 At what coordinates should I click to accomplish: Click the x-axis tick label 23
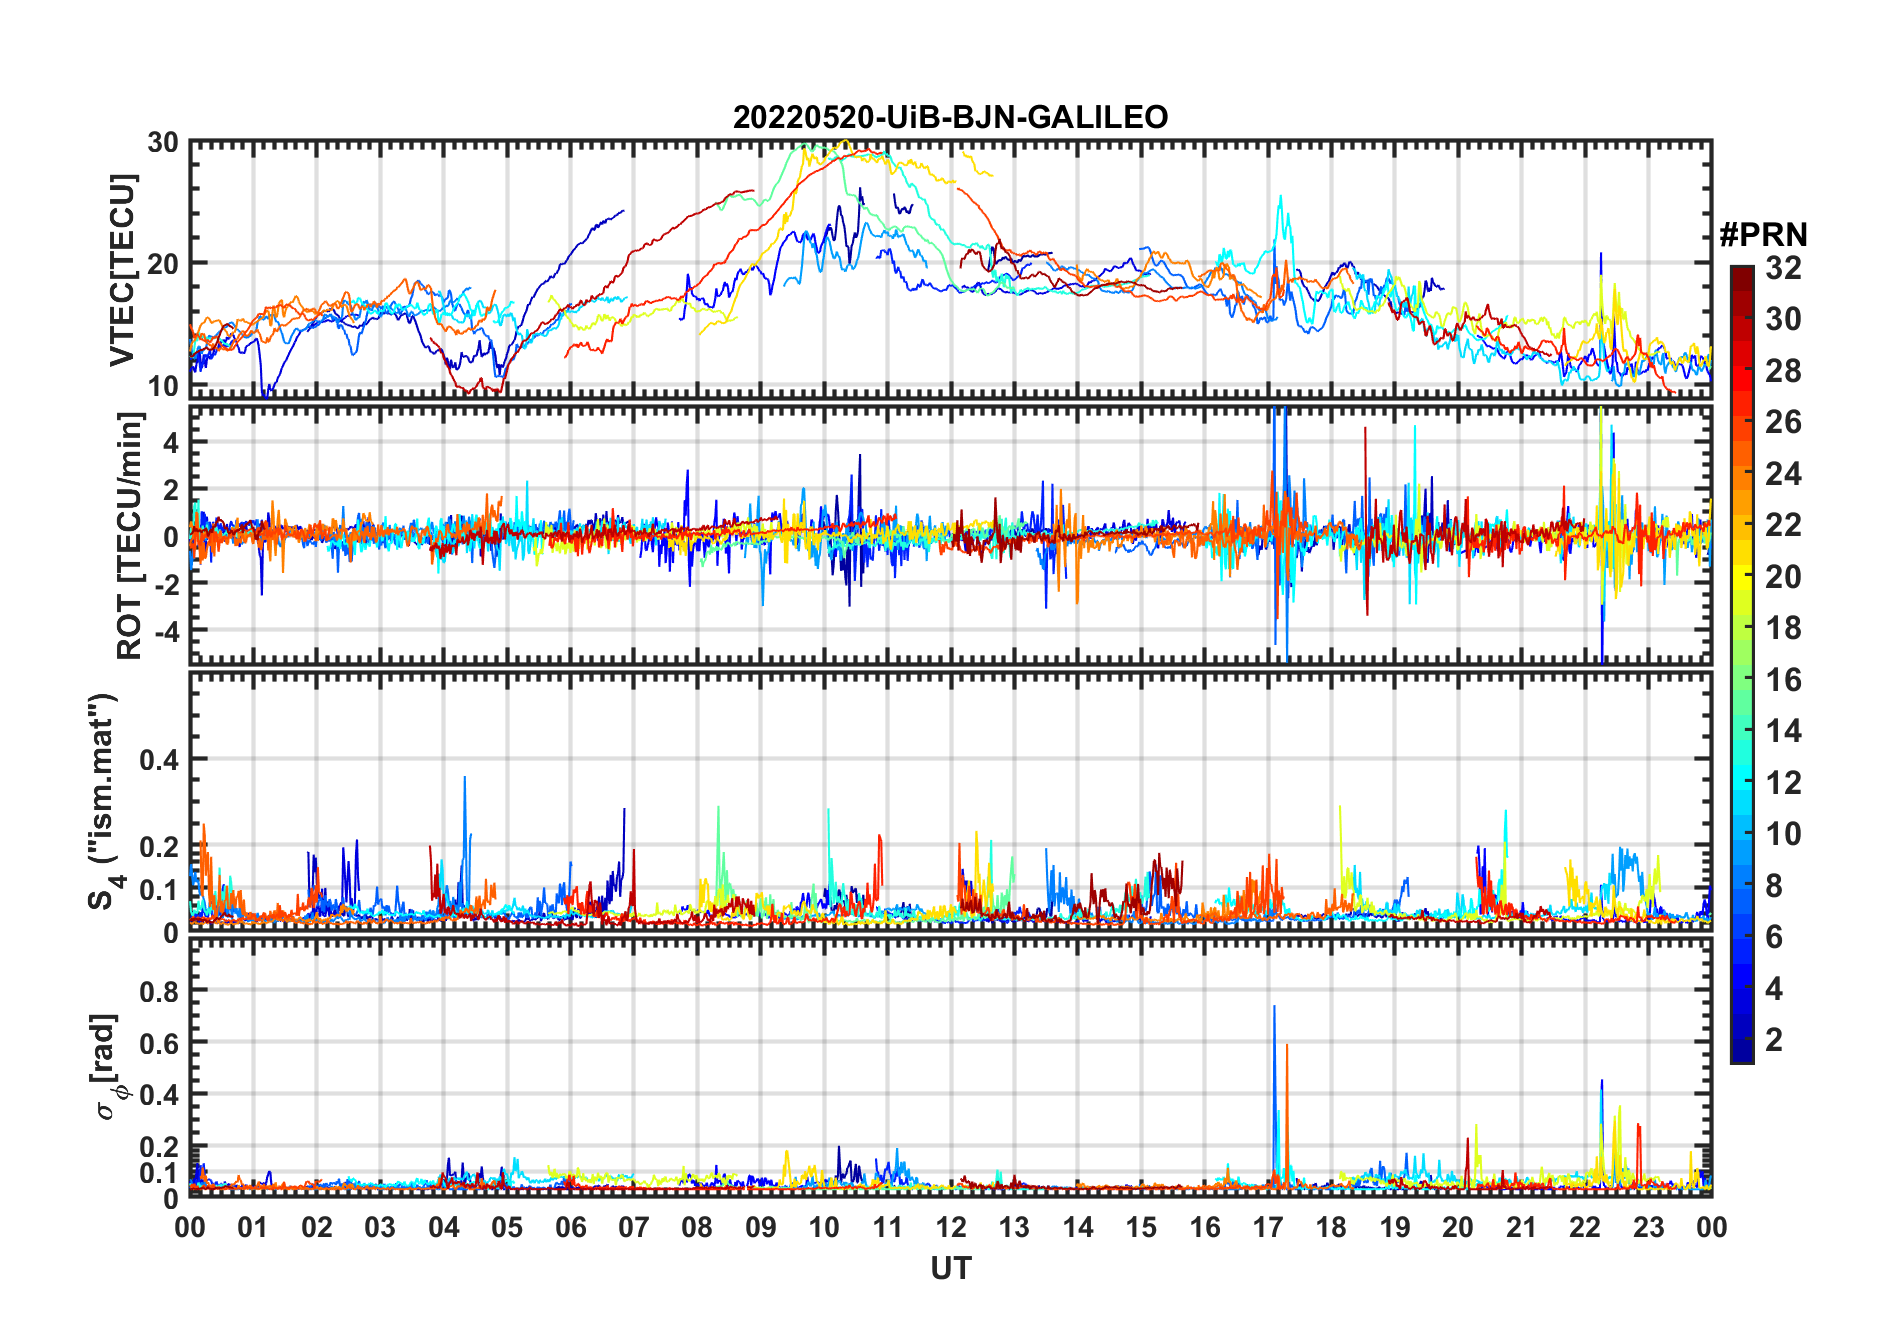point(1648,1227)
